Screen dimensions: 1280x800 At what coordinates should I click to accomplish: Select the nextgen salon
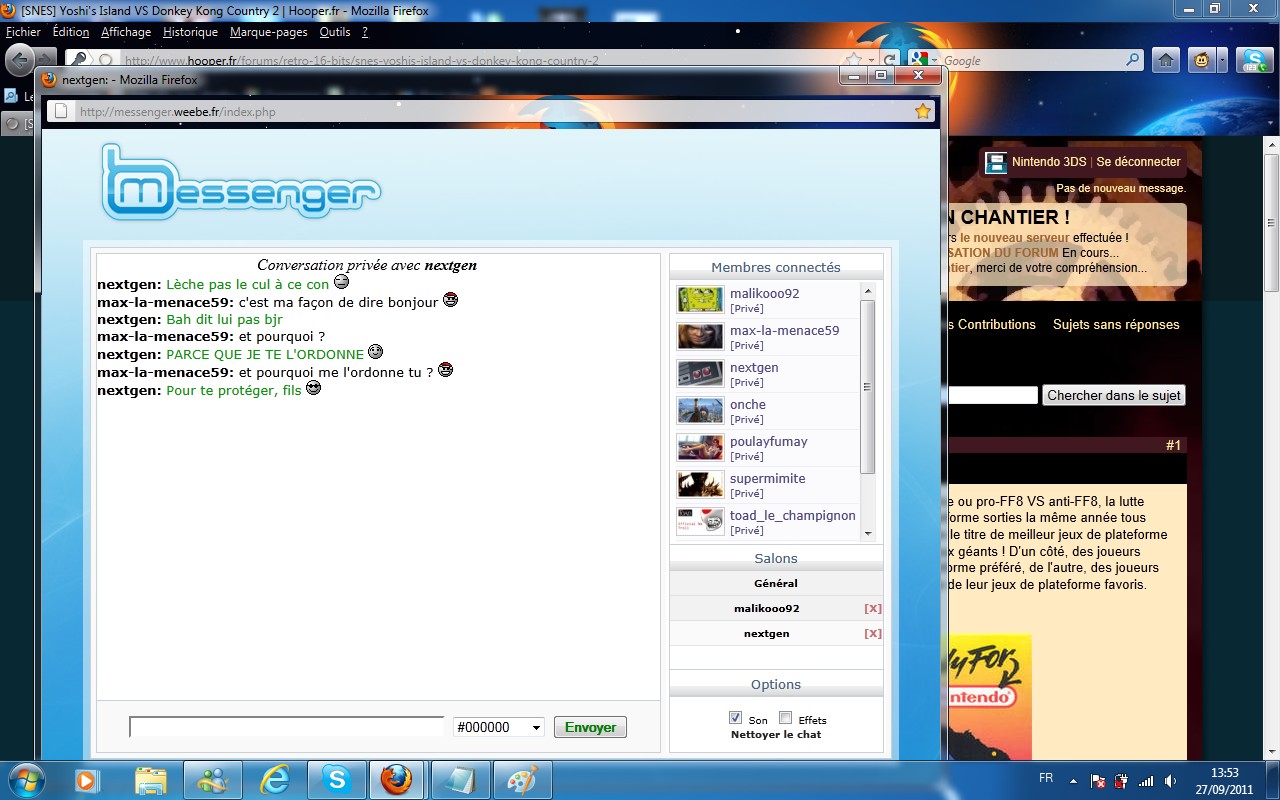[766, 633]
